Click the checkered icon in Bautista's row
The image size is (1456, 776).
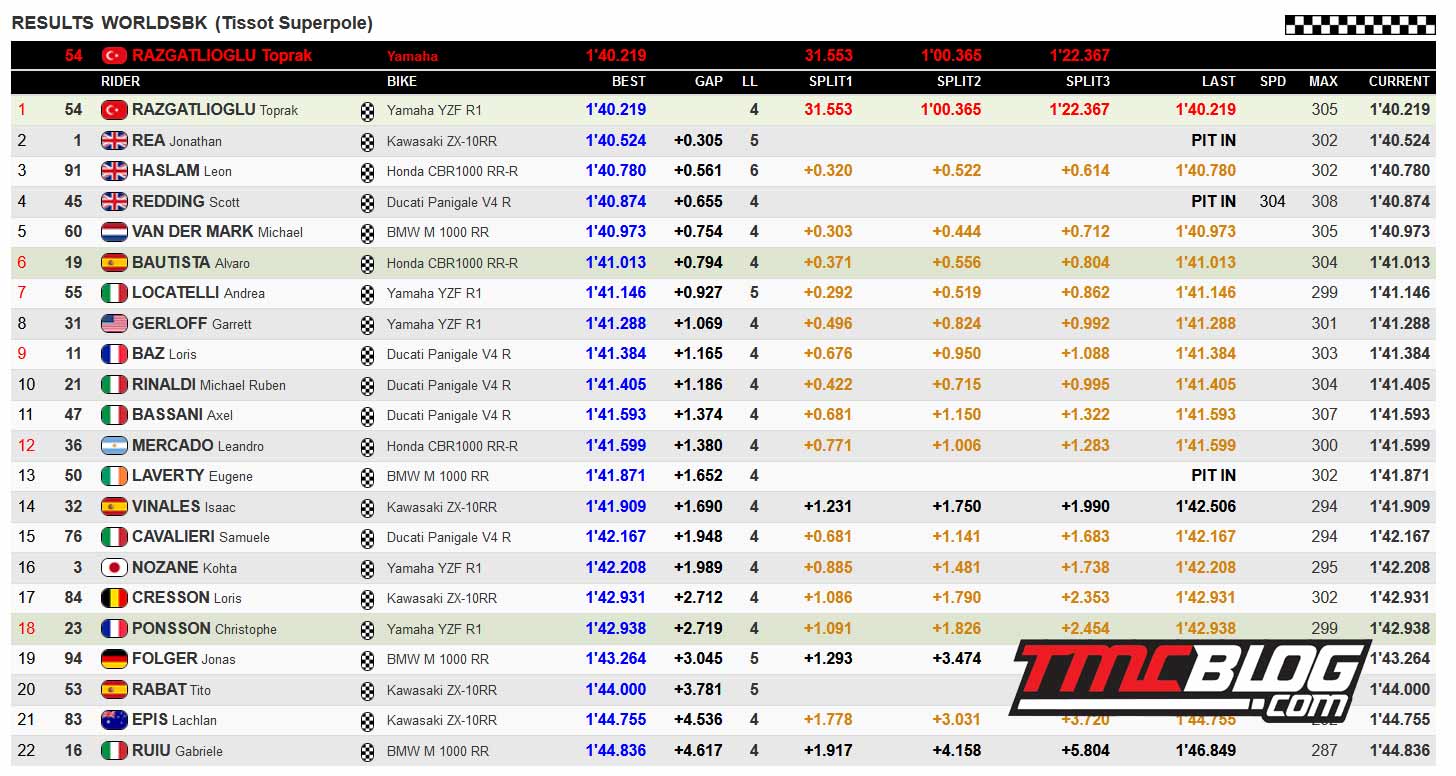pyautogui.click(x=367, y=263)
